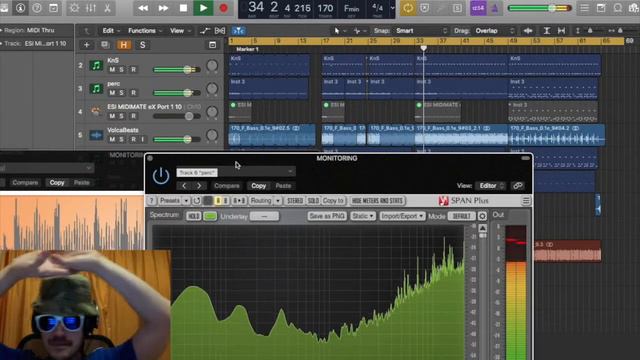The width and height of the screenshot is (640, 360).
Task: Open the Loop Browser icon
Action: pyautogui.click(x=618, y=8)
